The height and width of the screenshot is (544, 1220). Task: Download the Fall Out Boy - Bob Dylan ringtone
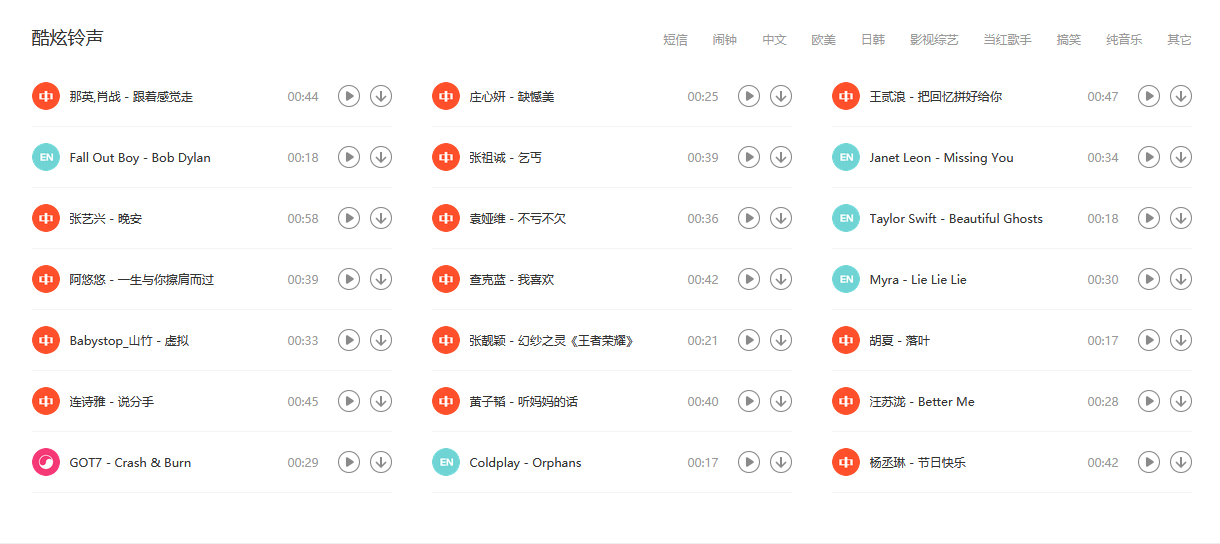(380, 157)
